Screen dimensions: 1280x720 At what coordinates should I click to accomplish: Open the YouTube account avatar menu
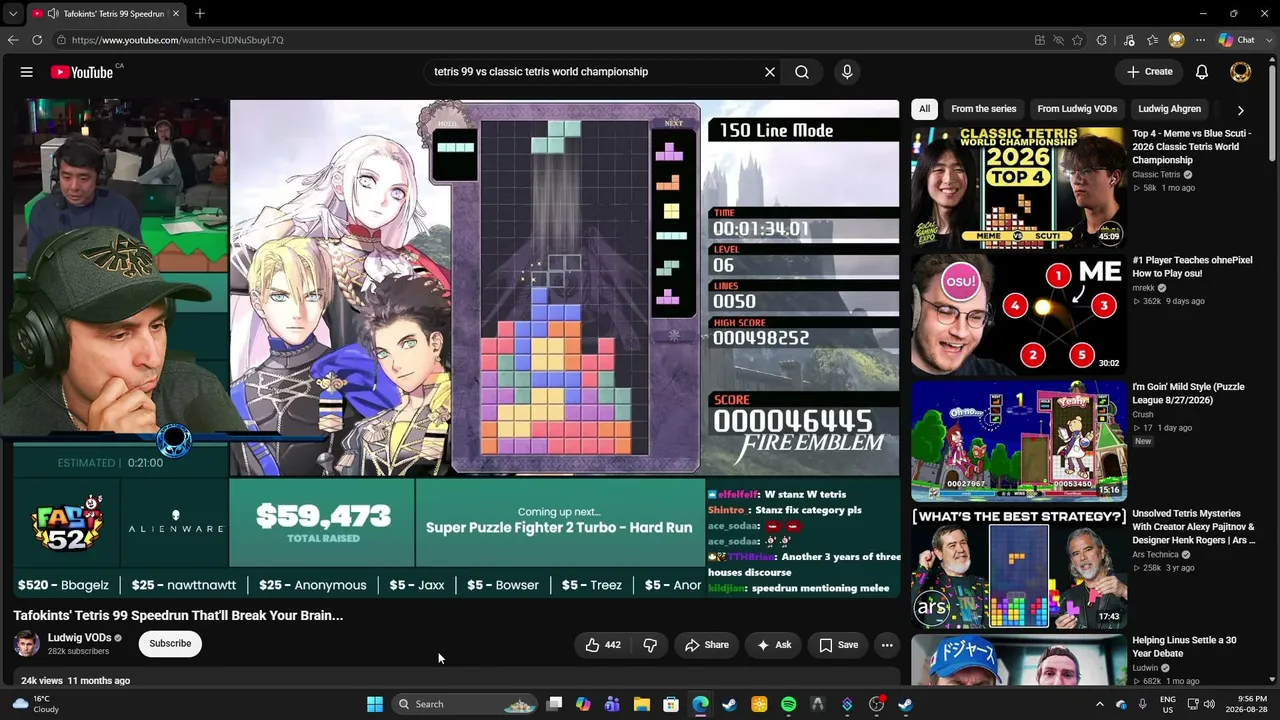1240,72
